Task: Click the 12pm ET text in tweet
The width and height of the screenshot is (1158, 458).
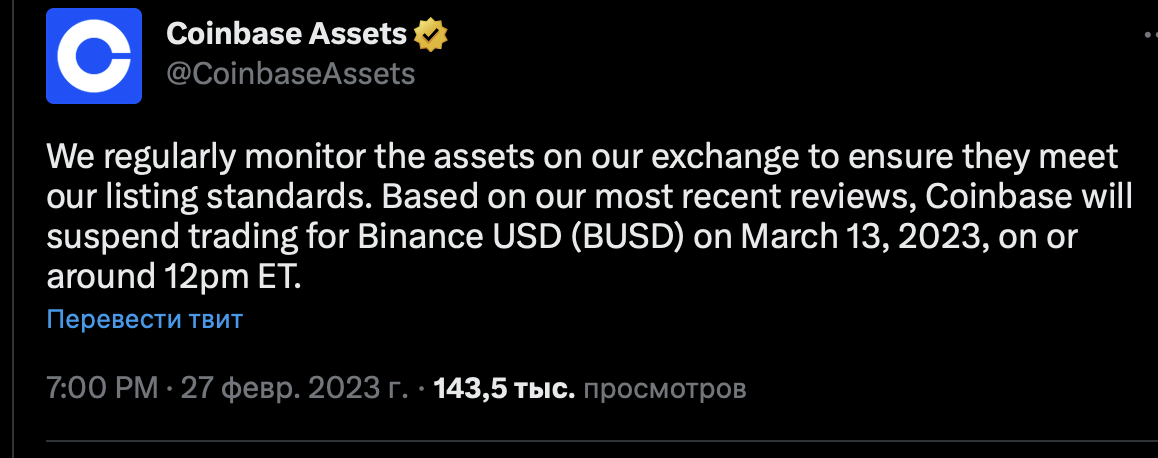Action: [230, 277]
